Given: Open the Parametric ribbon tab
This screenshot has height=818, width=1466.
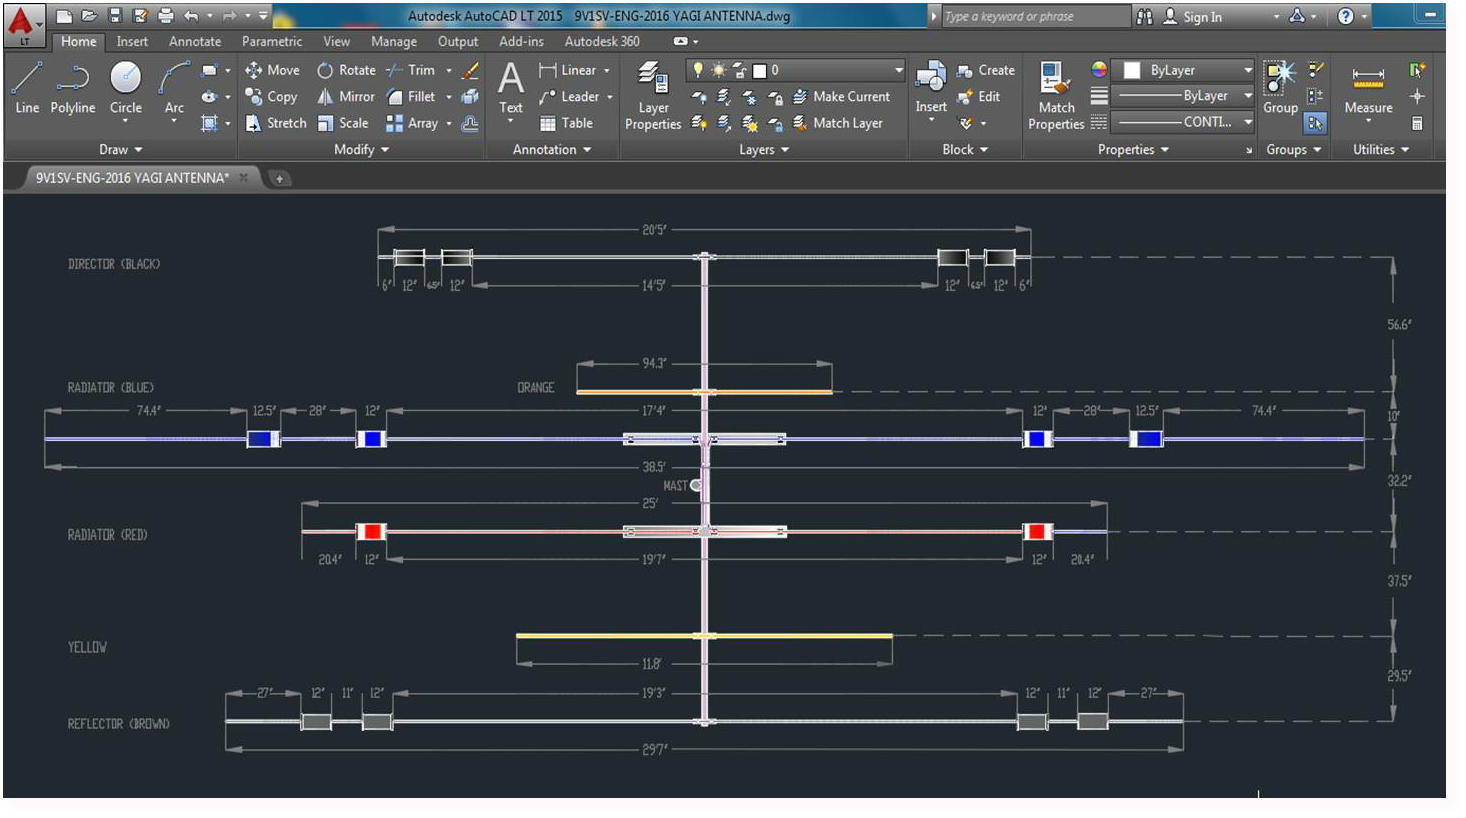Looking at the screenshot, I should 271,41.
